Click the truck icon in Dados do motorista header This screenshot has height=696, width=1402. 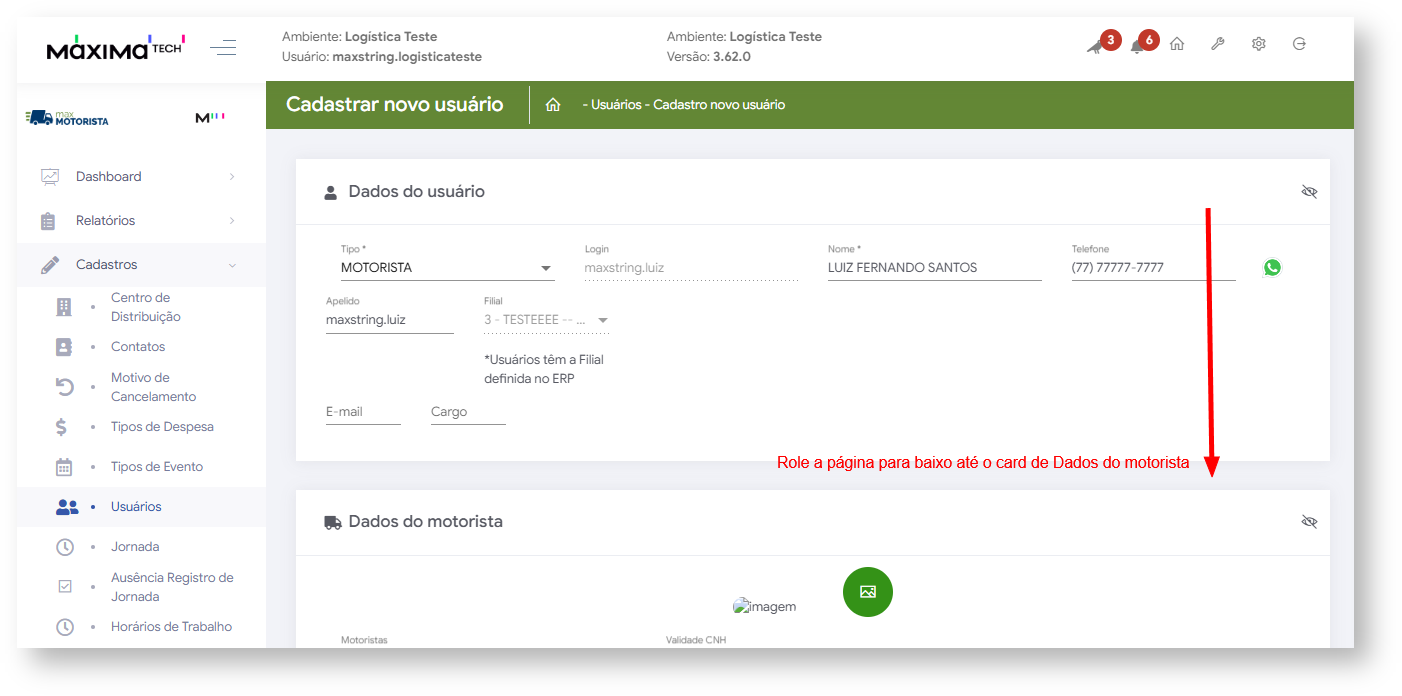(332, 522)
